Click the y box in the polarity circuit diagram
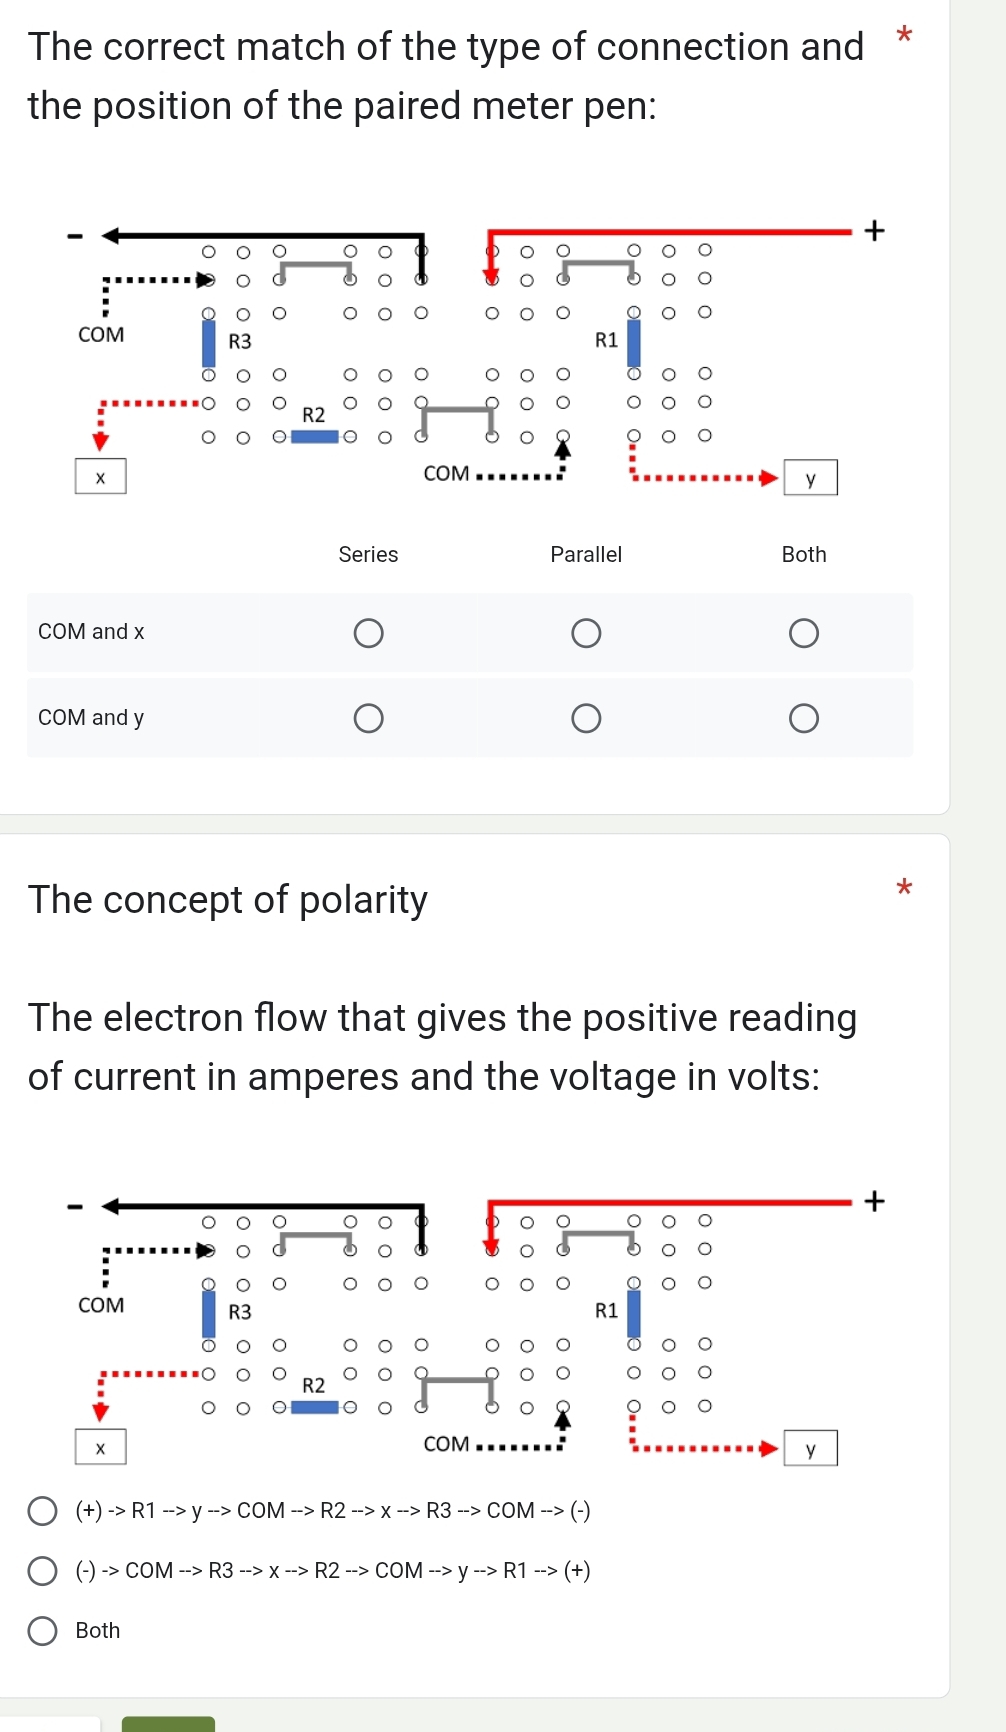The width and height of the screenshot is (1006, 1732). [x=810, y=1448]
